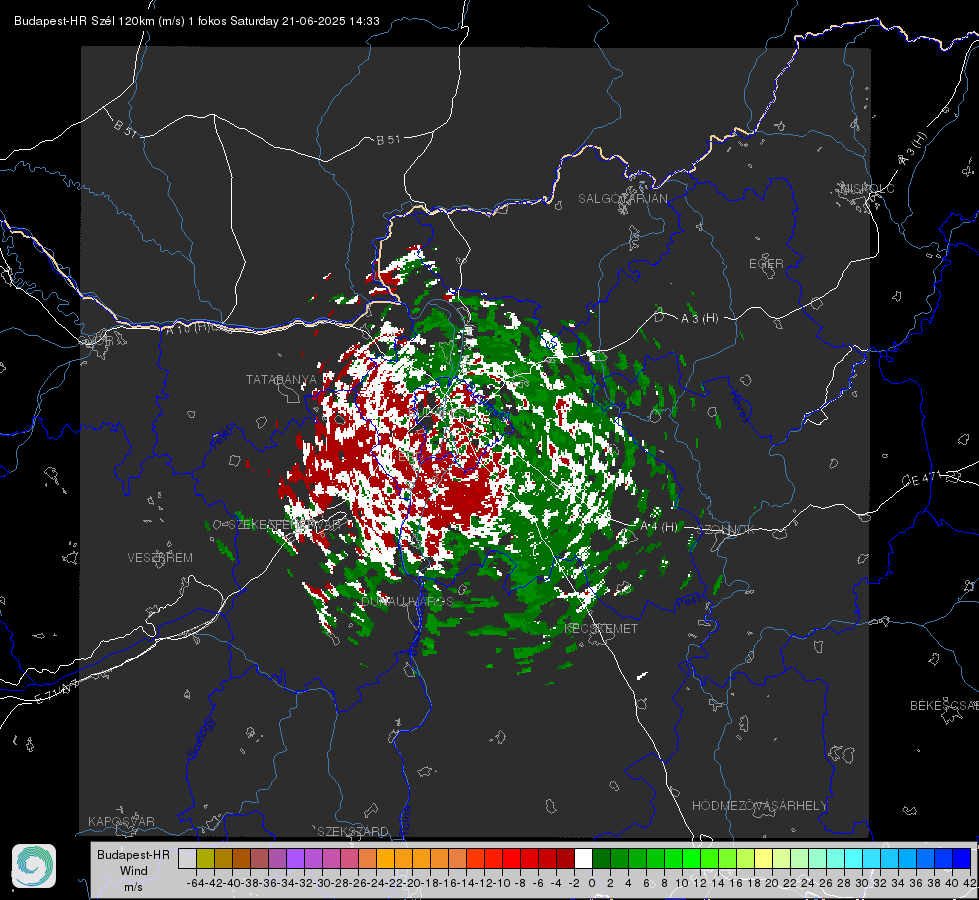Click the teal swirl logo icon

(x=34, y=866)
